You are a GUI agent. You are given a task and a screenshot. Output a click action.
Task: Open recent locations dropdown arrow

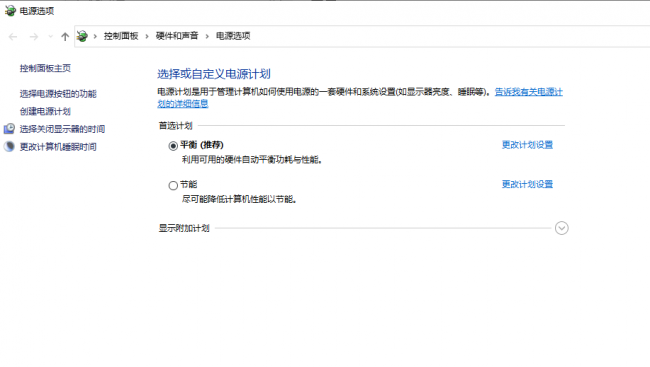(x=50, y=36)
